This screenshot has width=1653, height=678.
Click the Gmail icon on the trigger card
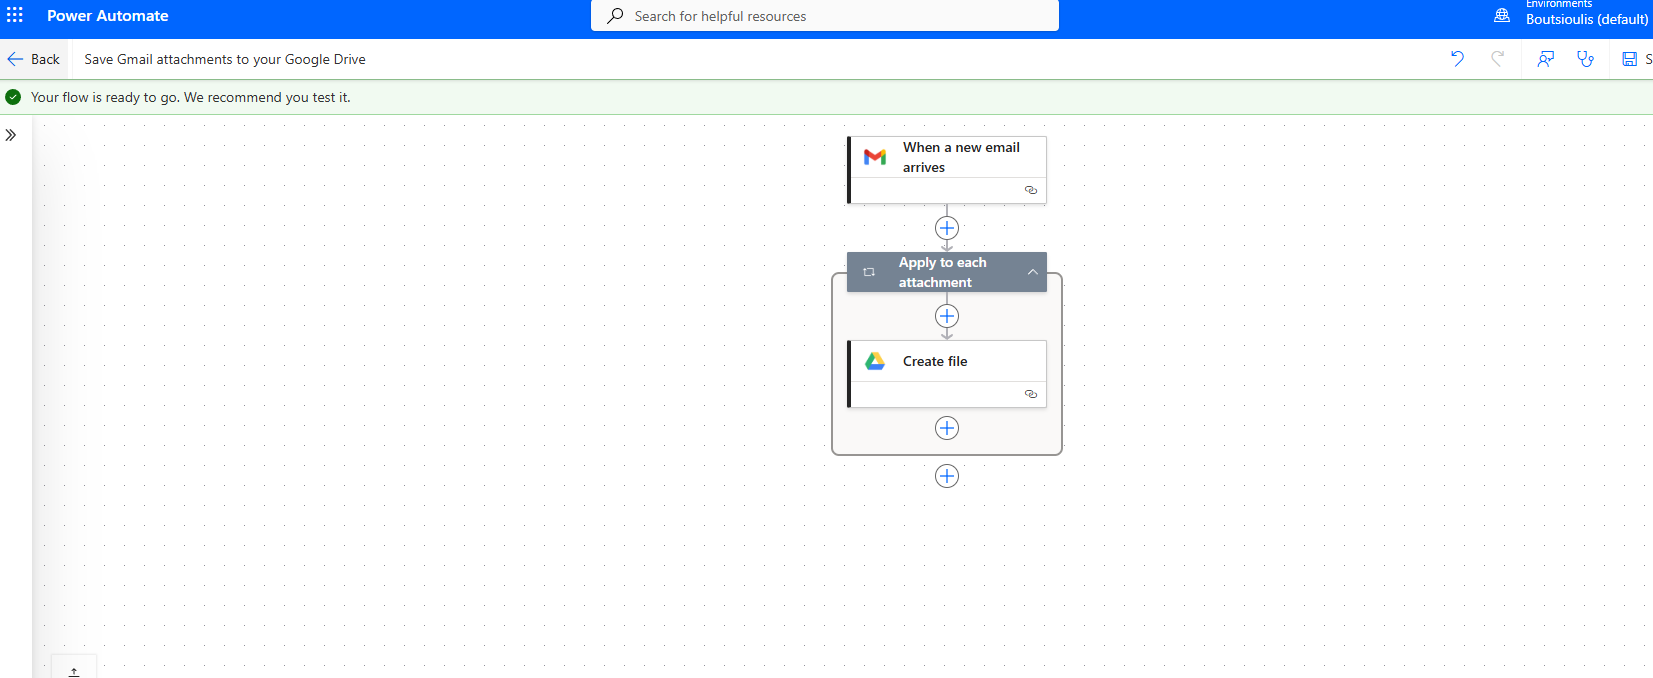875,157
